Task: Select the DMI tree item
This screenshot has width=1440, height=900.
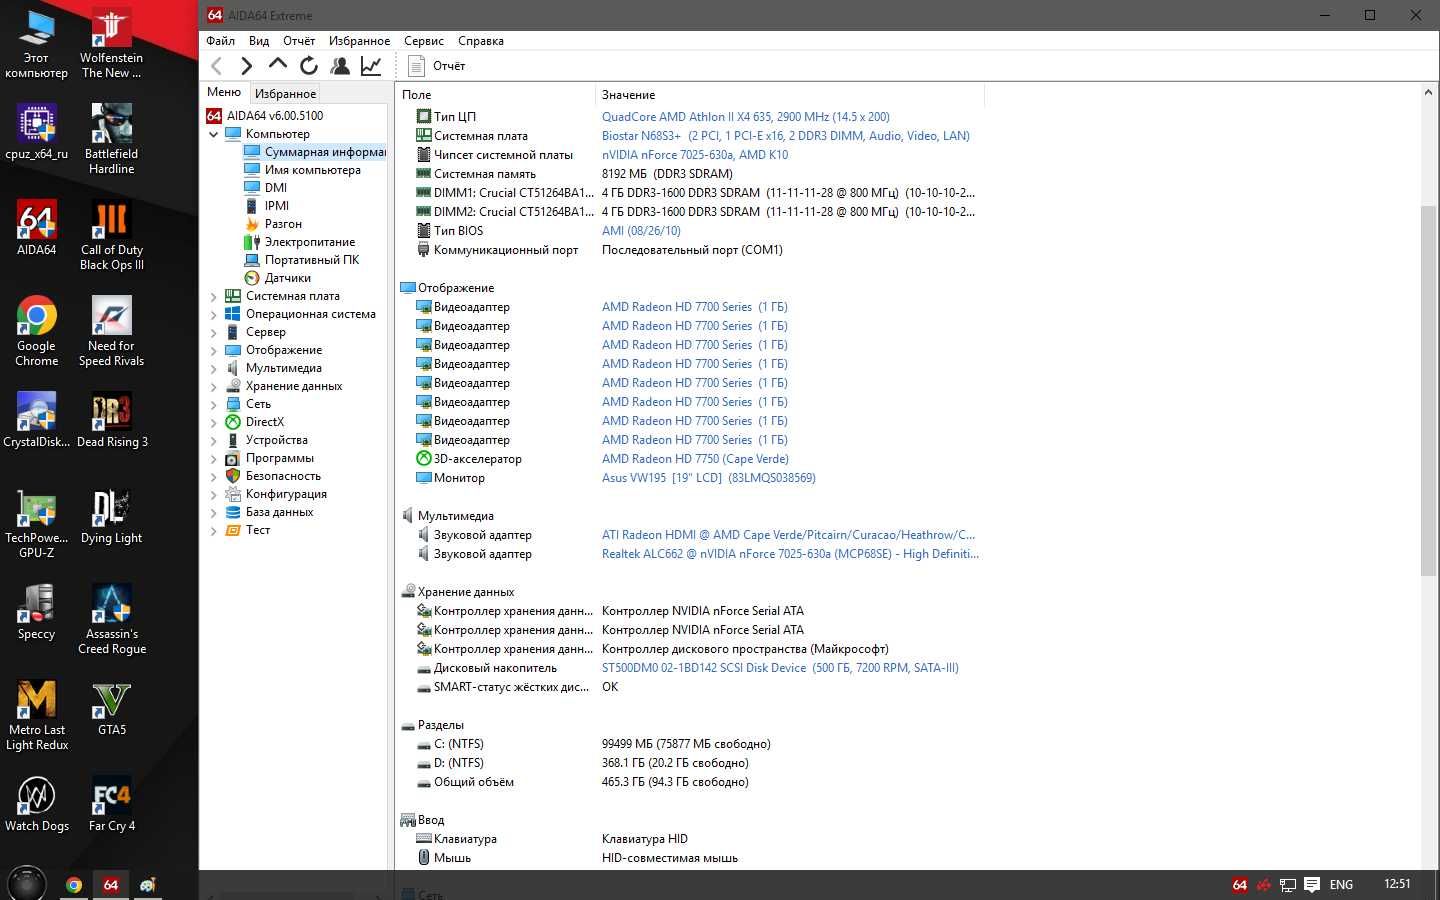Action: point(266,188)
